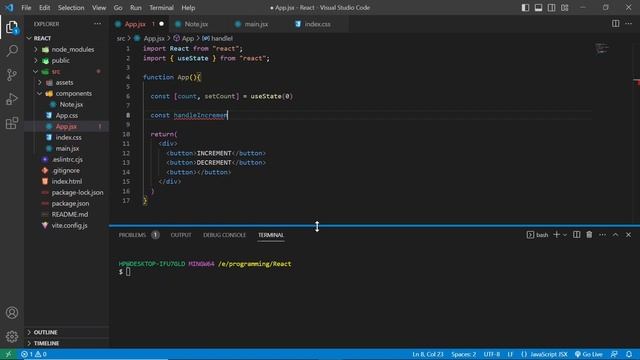Image resolution: width=640 pixels, height=360 pixels.
Task: Open the Accounts icon in activity bar
Action: (x=12, y=313)
